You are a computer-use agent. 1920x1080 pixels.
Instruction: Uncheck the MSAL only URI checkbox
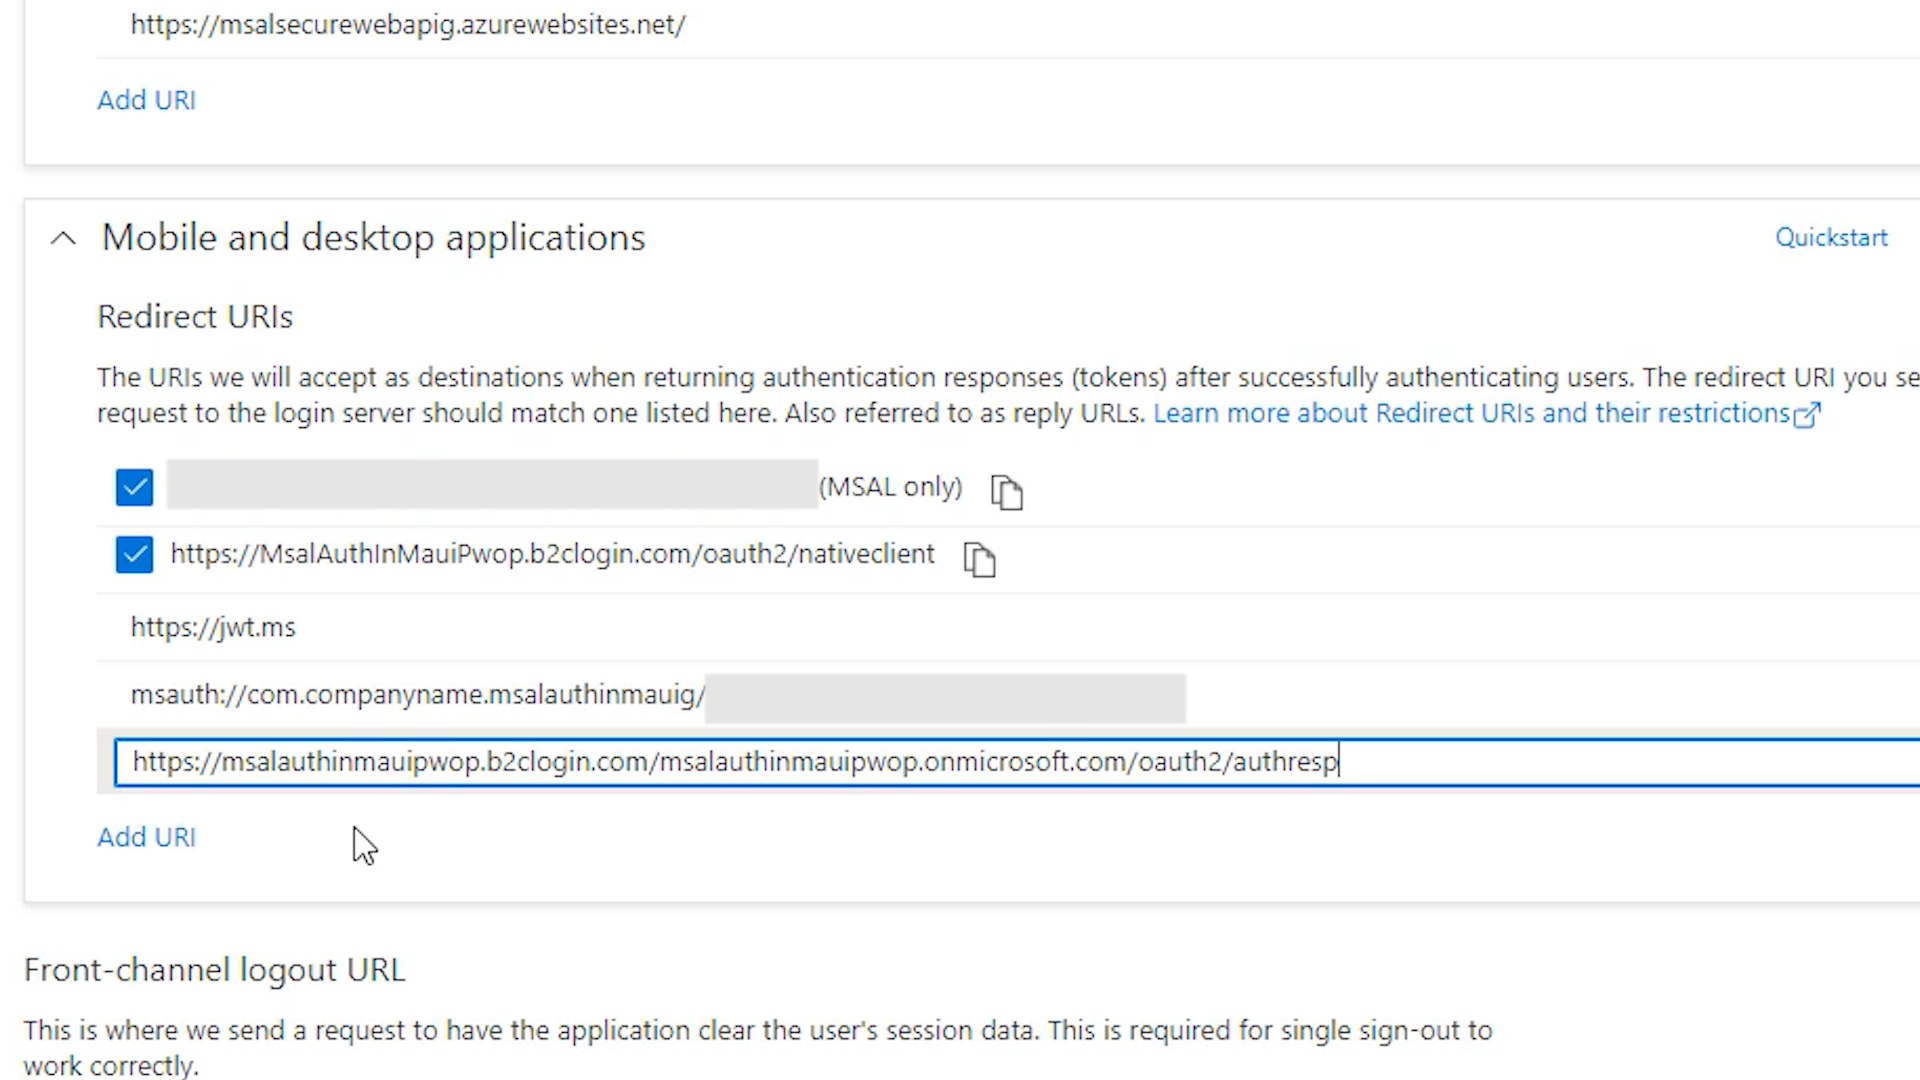134,488
